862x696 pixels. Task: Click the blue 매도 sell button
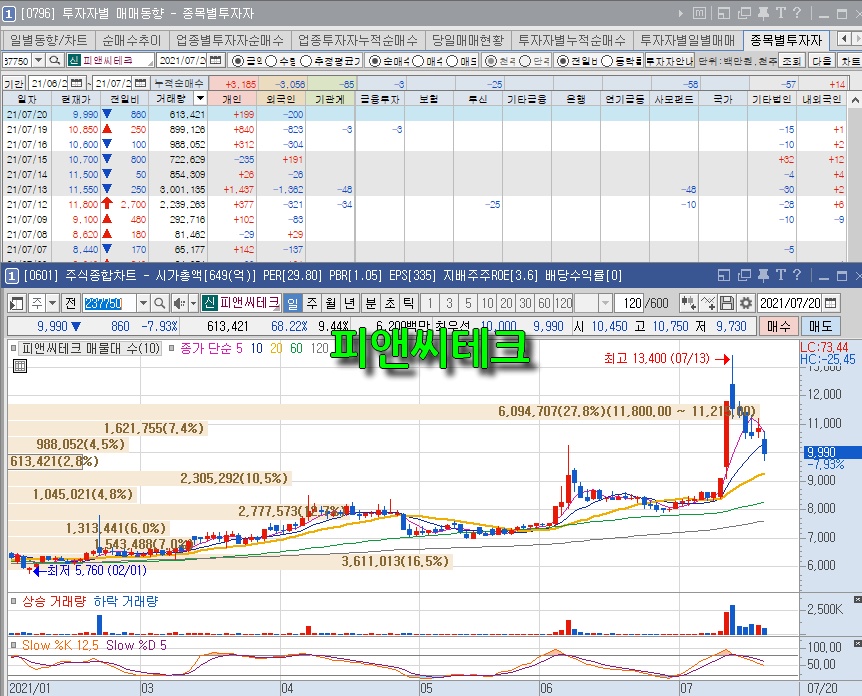click(821, 326)
